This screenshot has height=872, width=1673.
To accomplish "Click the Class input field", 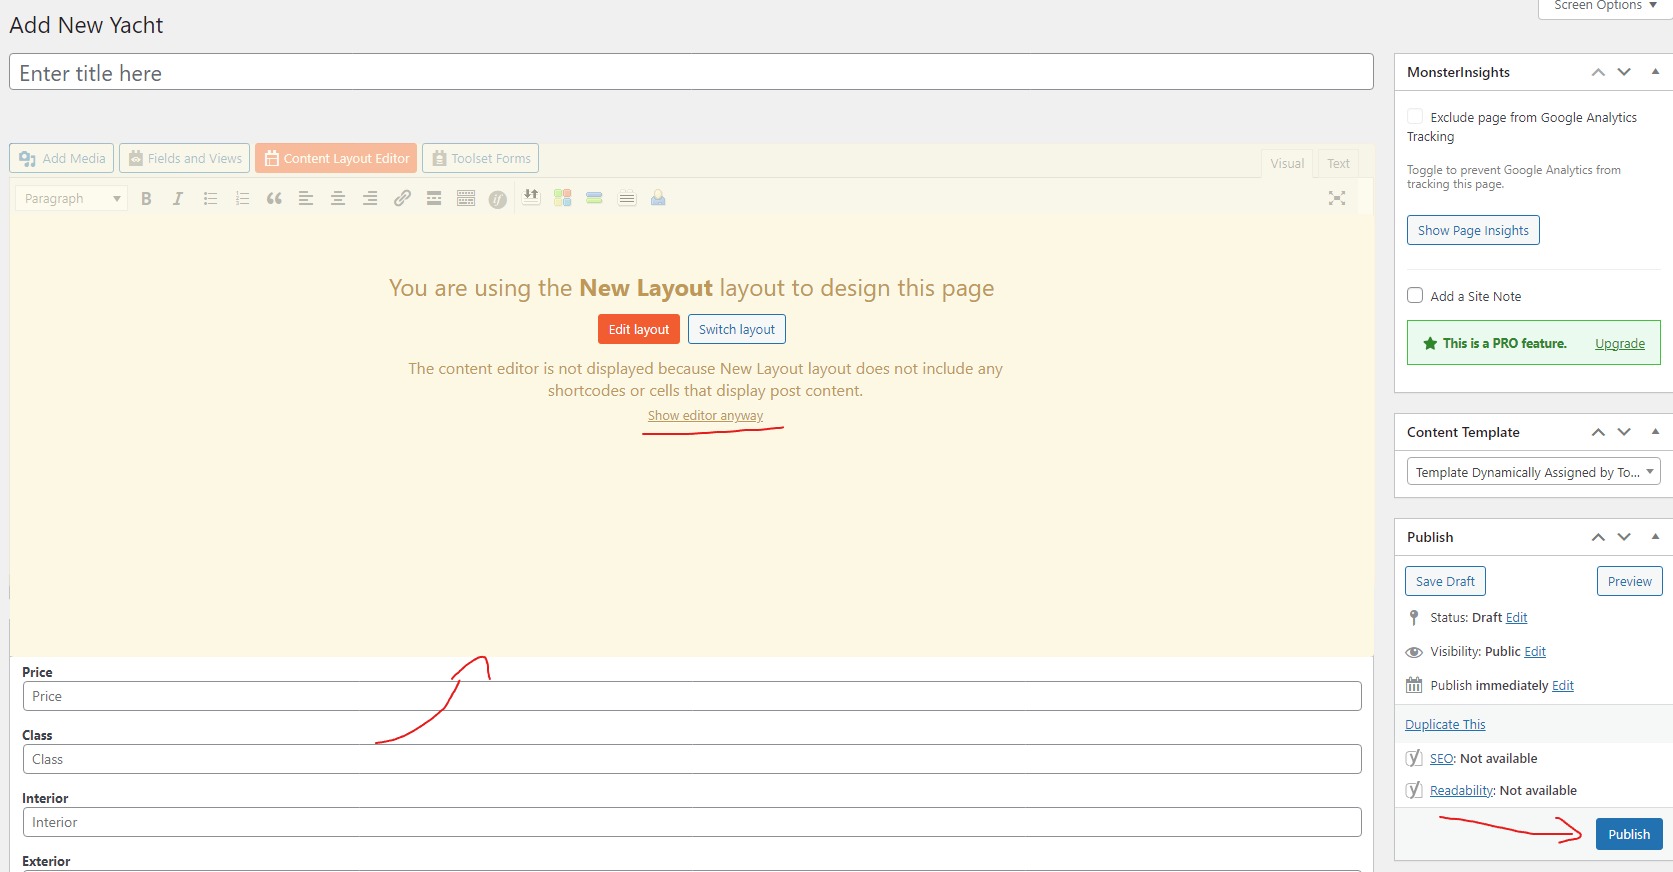I will pos(692,759).
